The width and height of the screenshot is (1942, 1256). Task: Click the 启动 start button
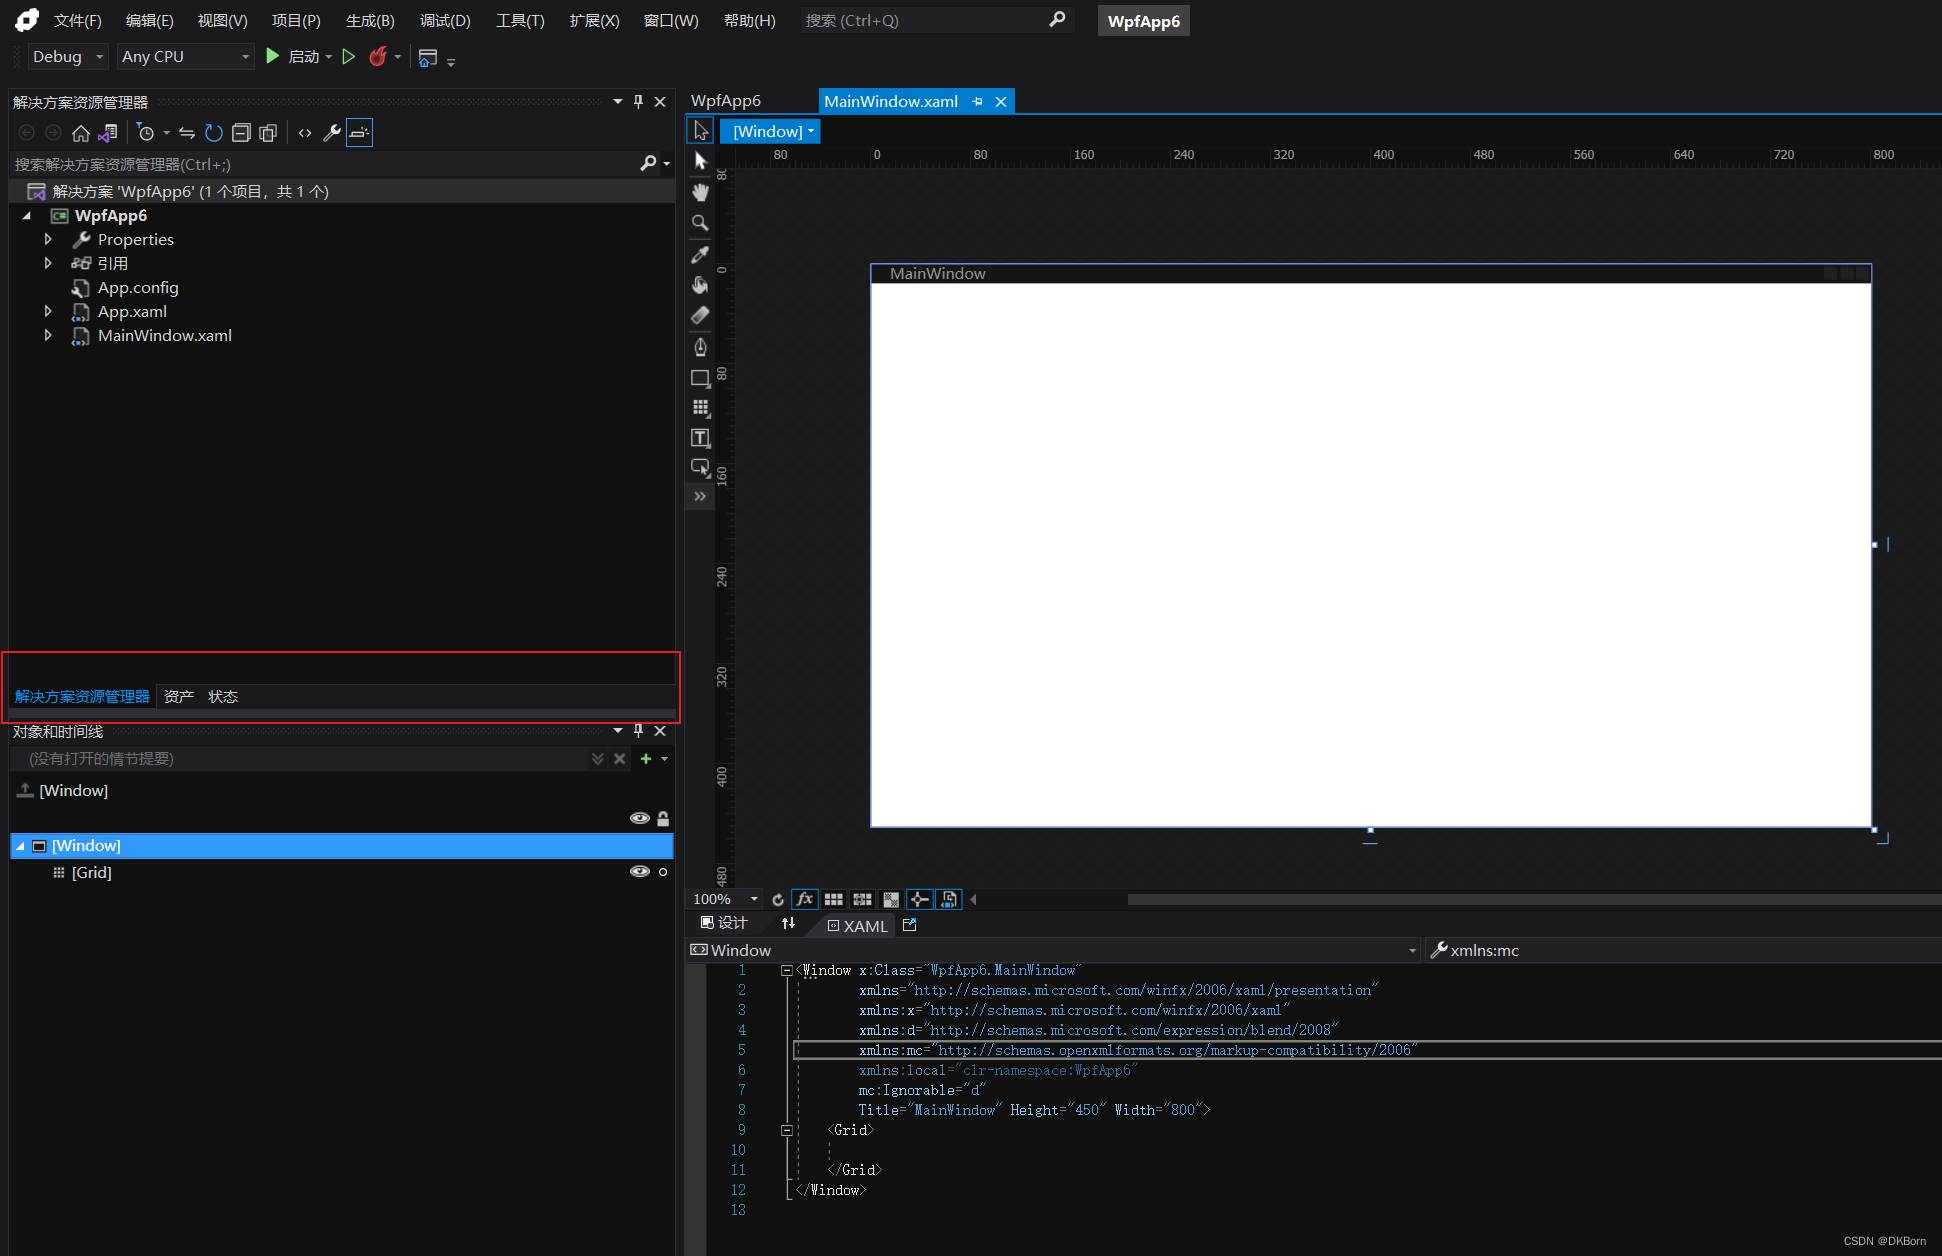point(299,57)
